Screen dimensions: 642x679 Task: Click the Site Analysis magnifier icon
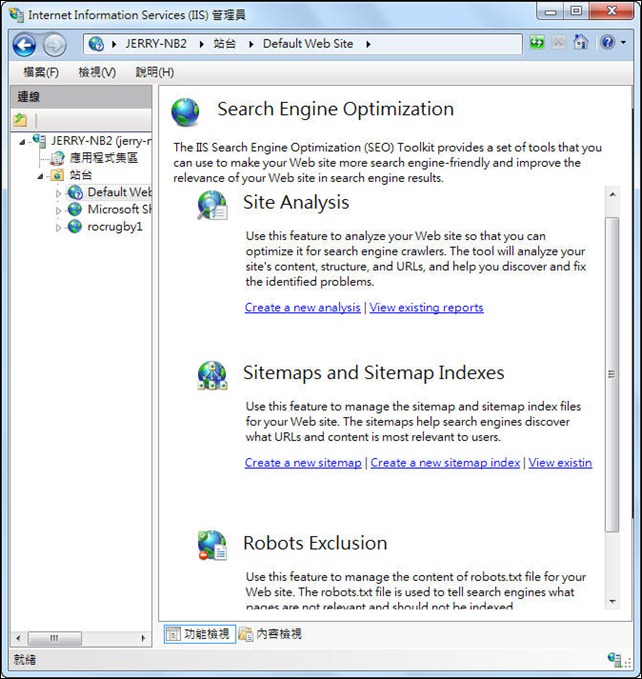click(x=212, y=205)
